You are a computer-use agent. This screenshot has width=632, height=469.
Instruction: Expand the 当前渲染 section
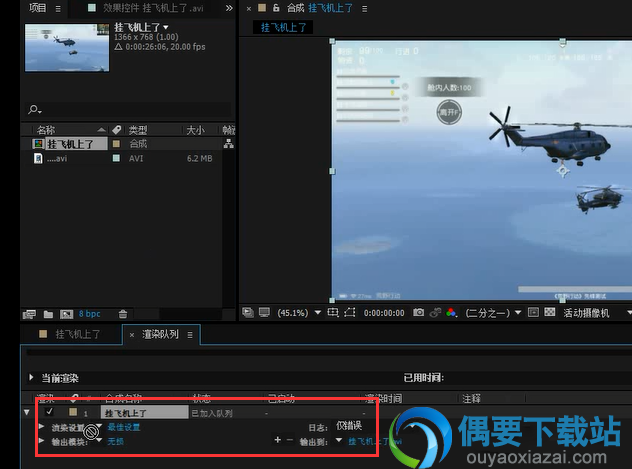point(31,378)
